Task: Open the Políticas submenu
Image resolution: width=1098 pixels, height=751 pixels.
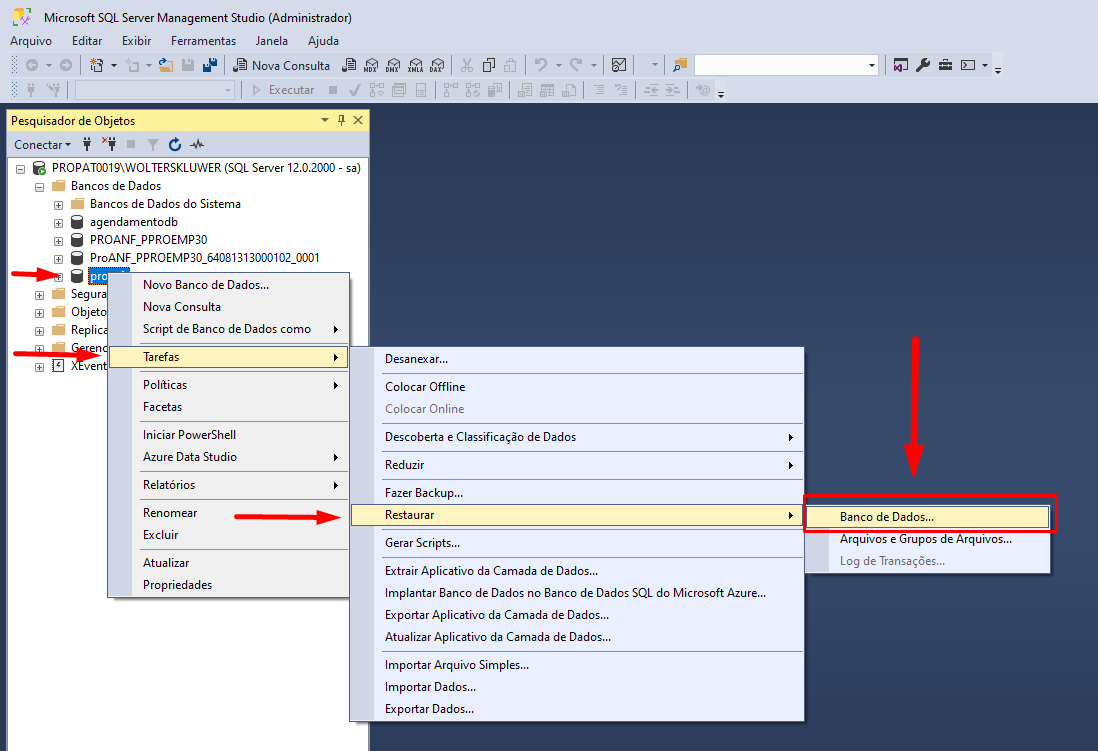Action: (228, 385)
